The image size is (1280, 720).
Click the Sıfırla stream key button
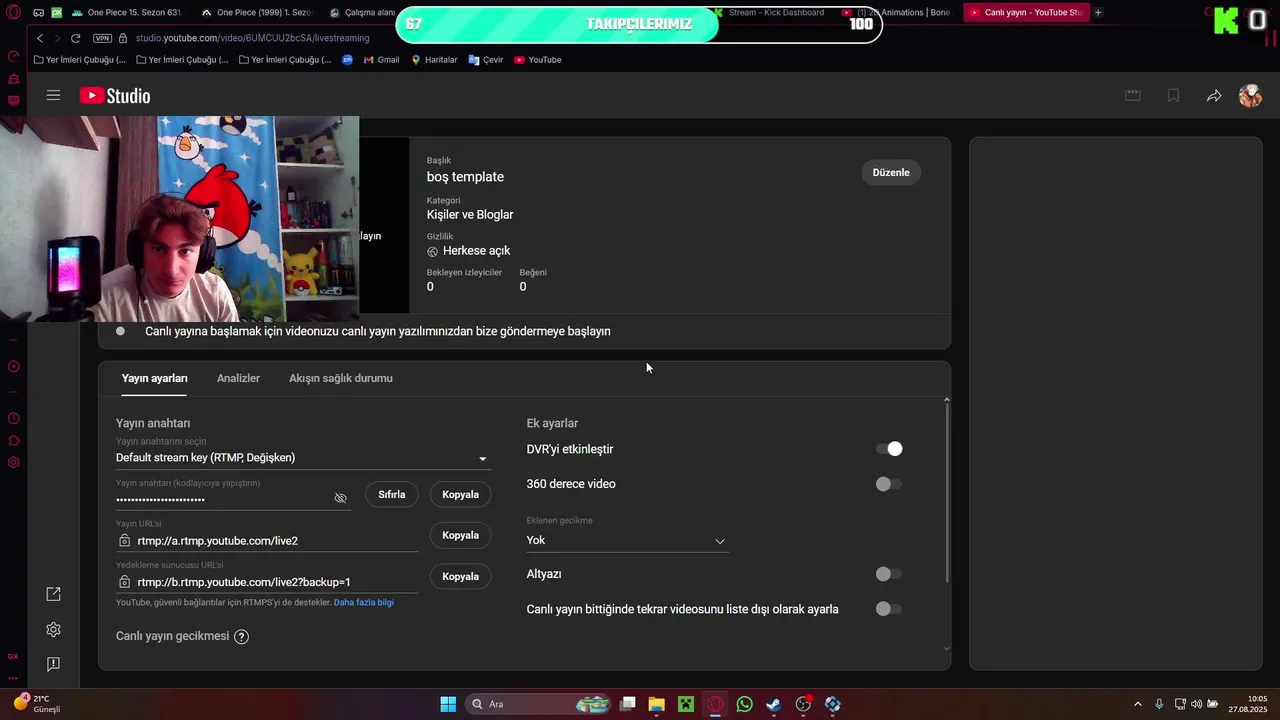392,494
